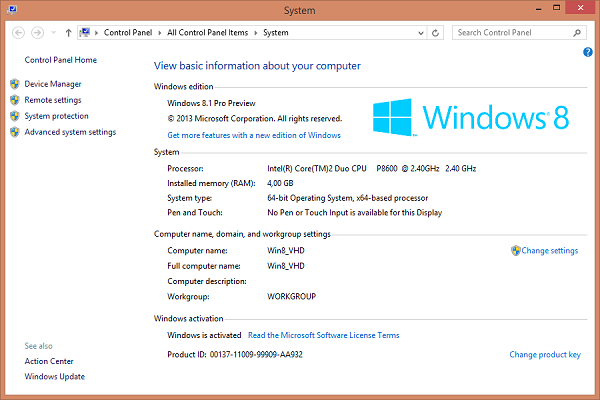Click the Forward navigation arrow
This screenshot has height=400, width=600.
[x=37, y=33]
